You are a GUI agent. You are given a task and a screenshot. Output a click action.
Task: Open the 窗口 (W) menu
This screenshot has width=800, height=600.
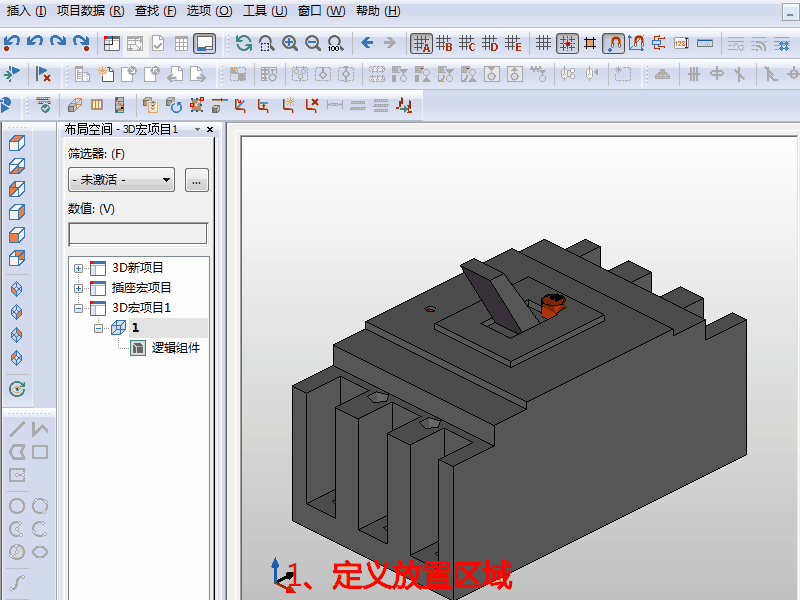click(x=321, y=11)
